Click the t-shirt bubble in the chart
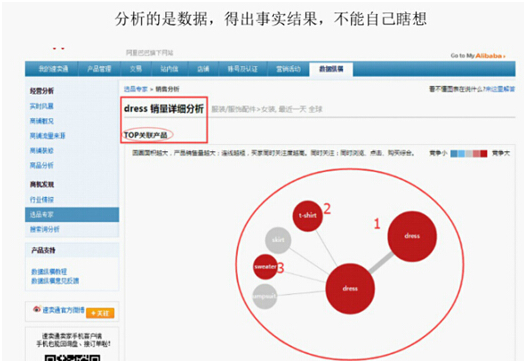The image size is (526, 363). pos(308,216)
